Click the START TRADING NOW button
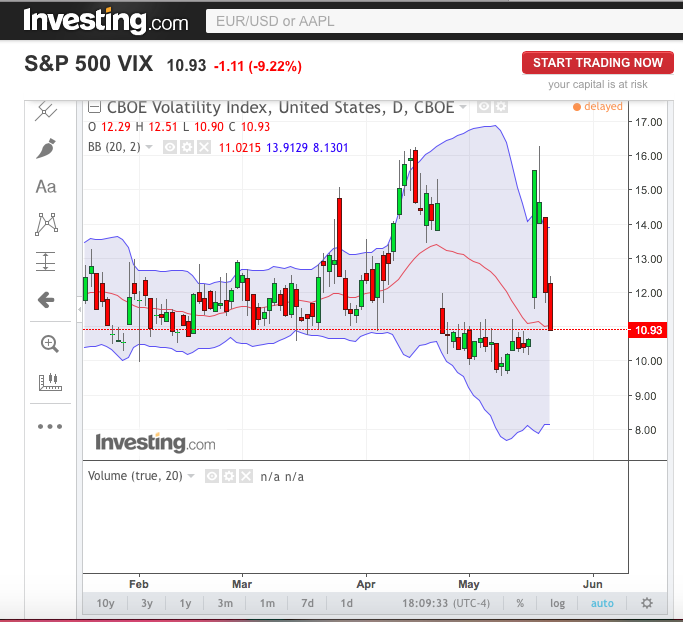This screenshot has height=622, width=683. 598,63
